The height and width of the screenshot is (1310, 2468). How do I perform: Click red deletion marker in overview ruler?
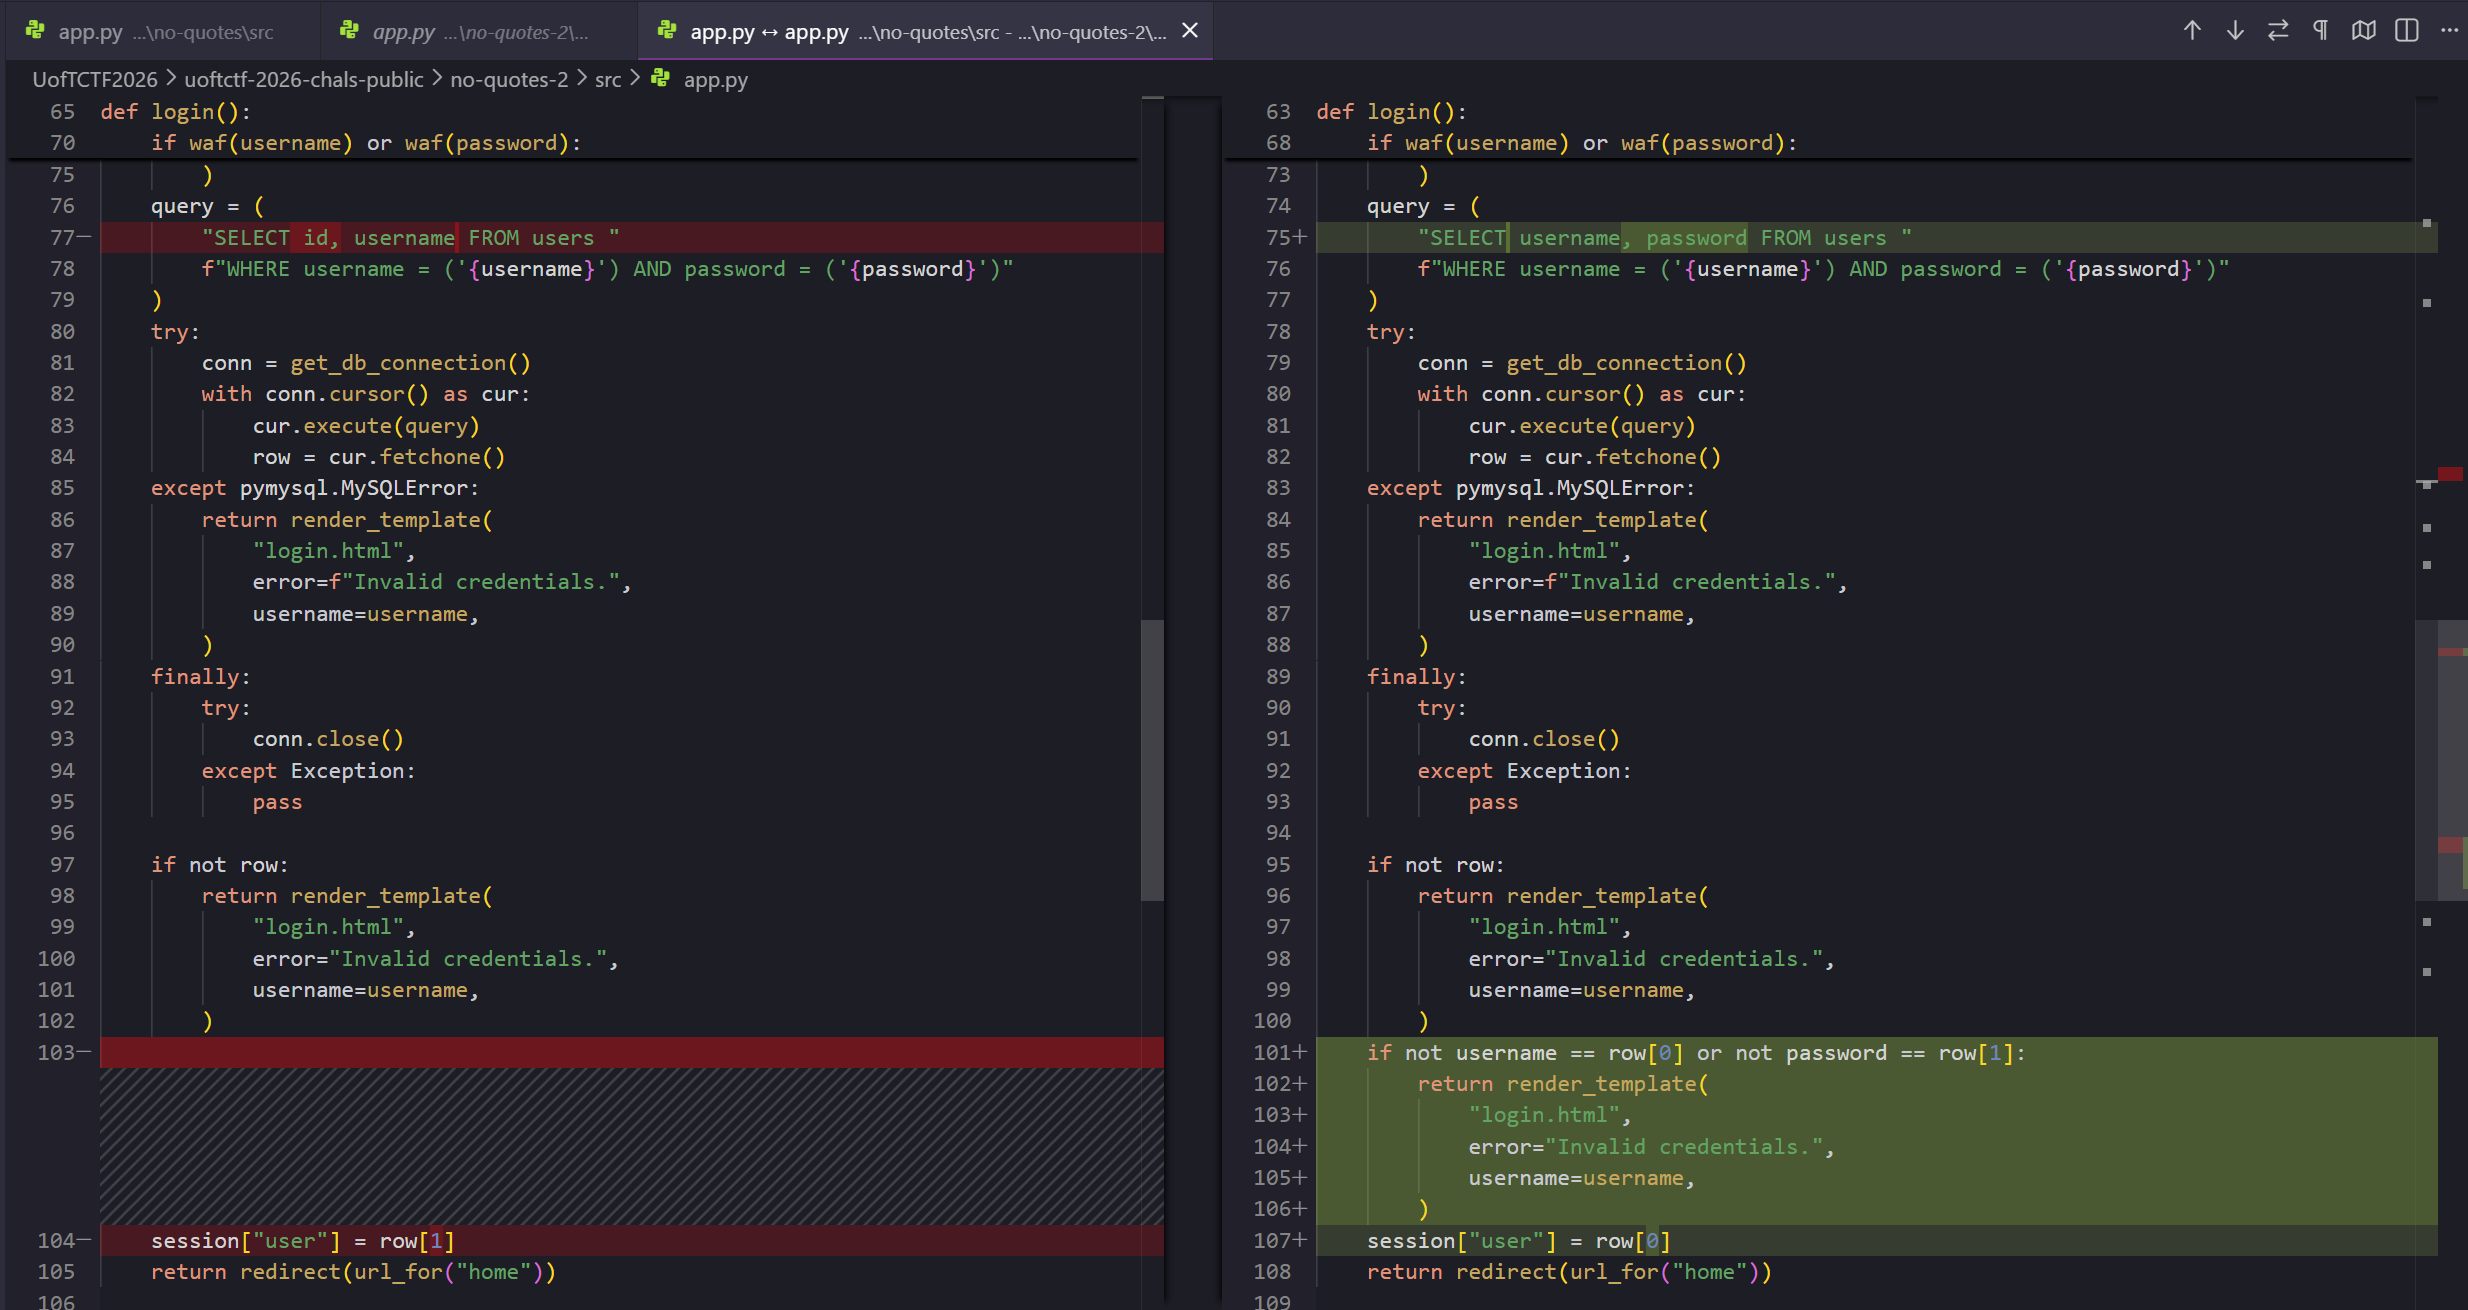tap(2450, 474)
